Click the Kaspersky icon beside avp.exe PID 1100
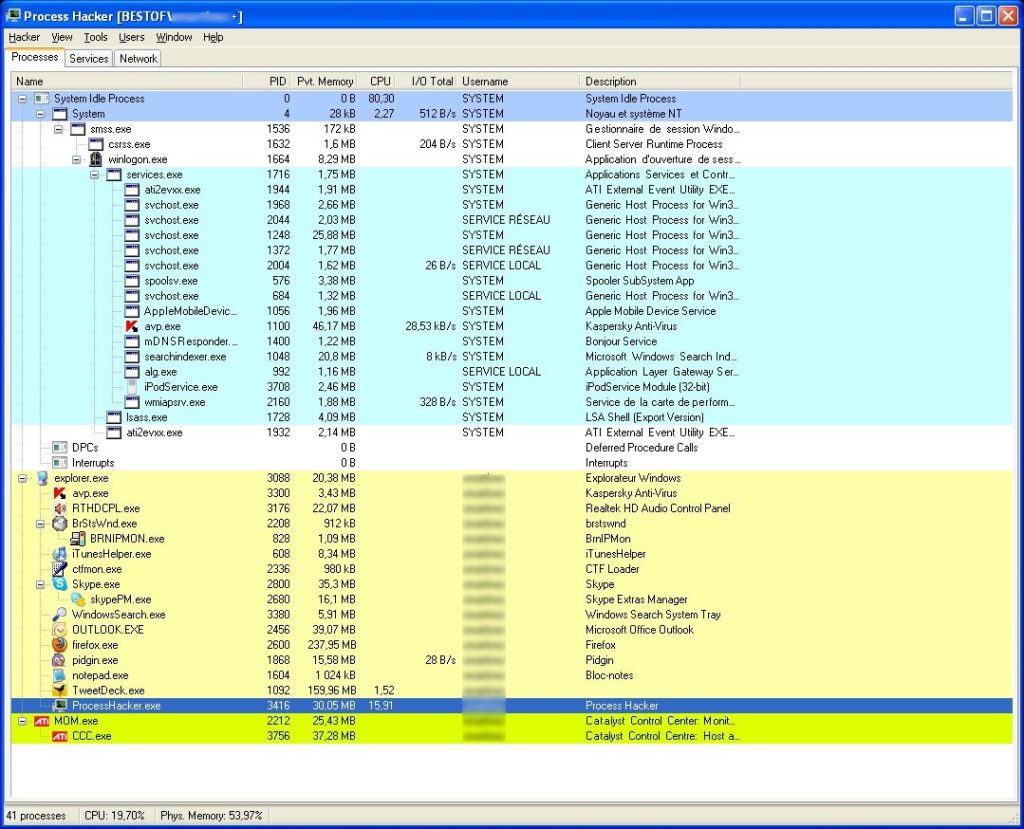Screen dimensions: 1024x829 [x=132, y=326]
